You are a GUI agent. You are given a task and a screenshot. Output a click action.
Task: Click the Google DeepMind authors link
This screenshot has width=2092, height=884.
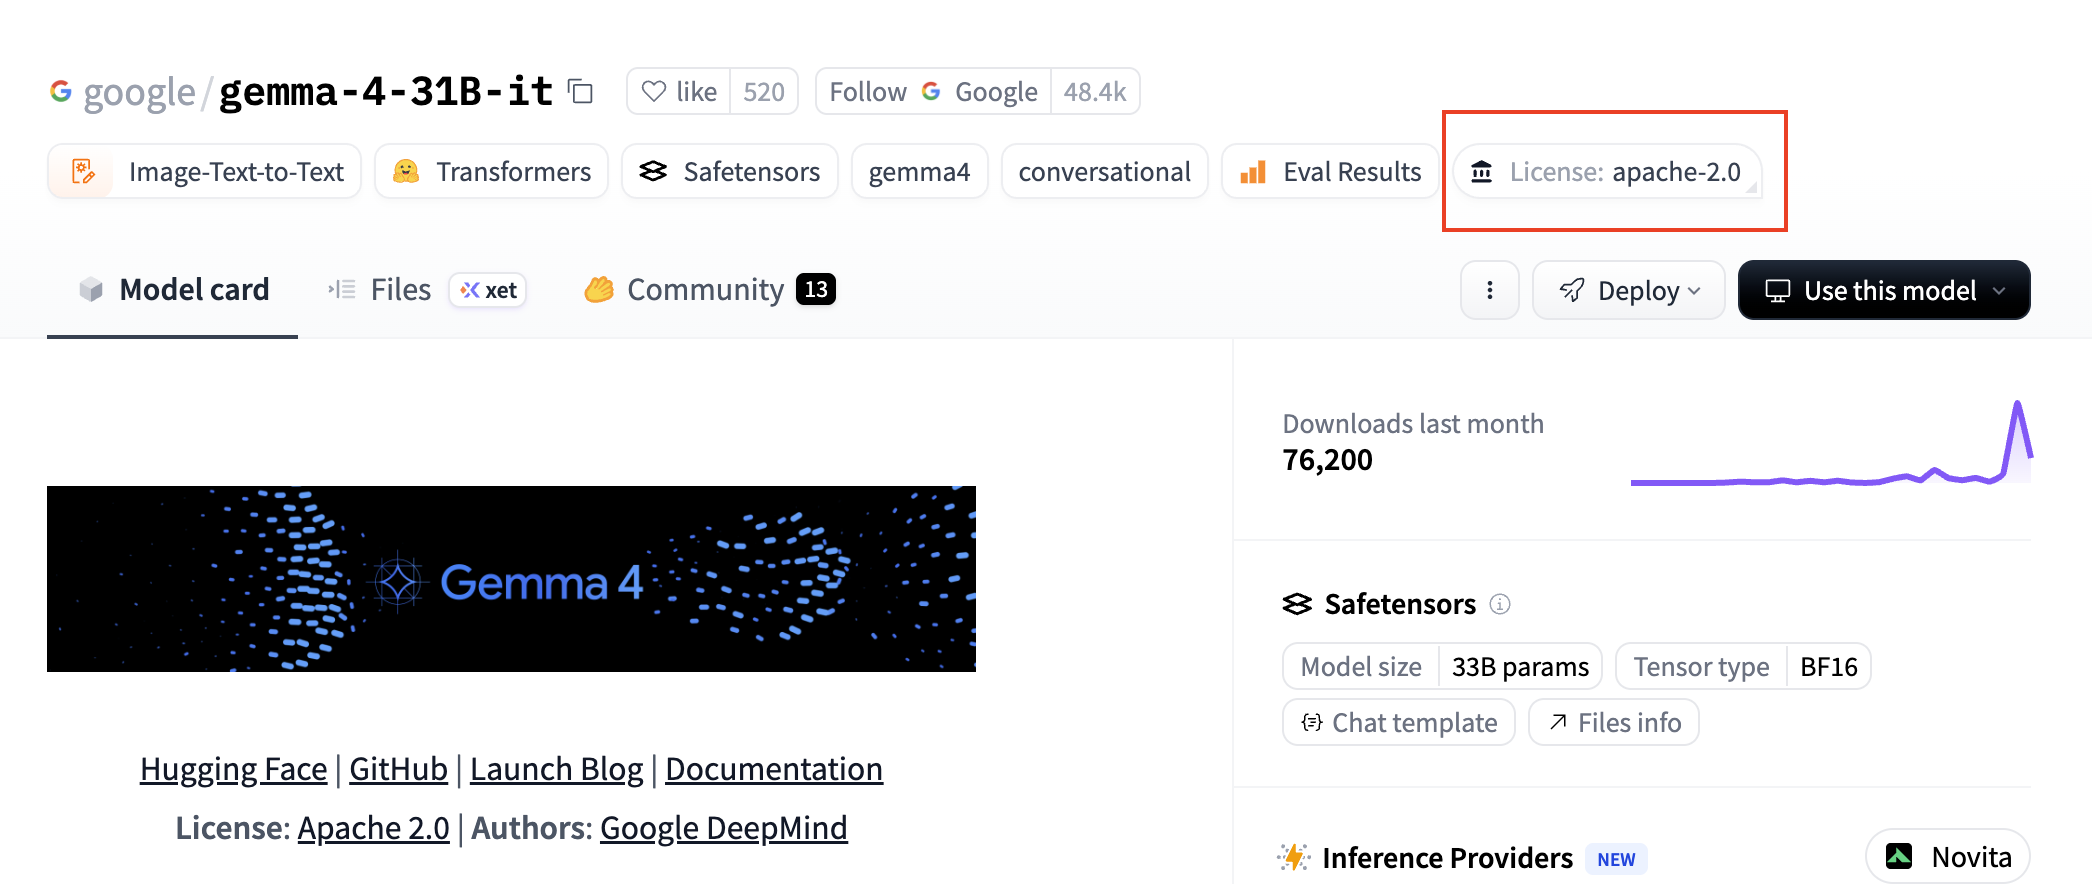point(723,828)
